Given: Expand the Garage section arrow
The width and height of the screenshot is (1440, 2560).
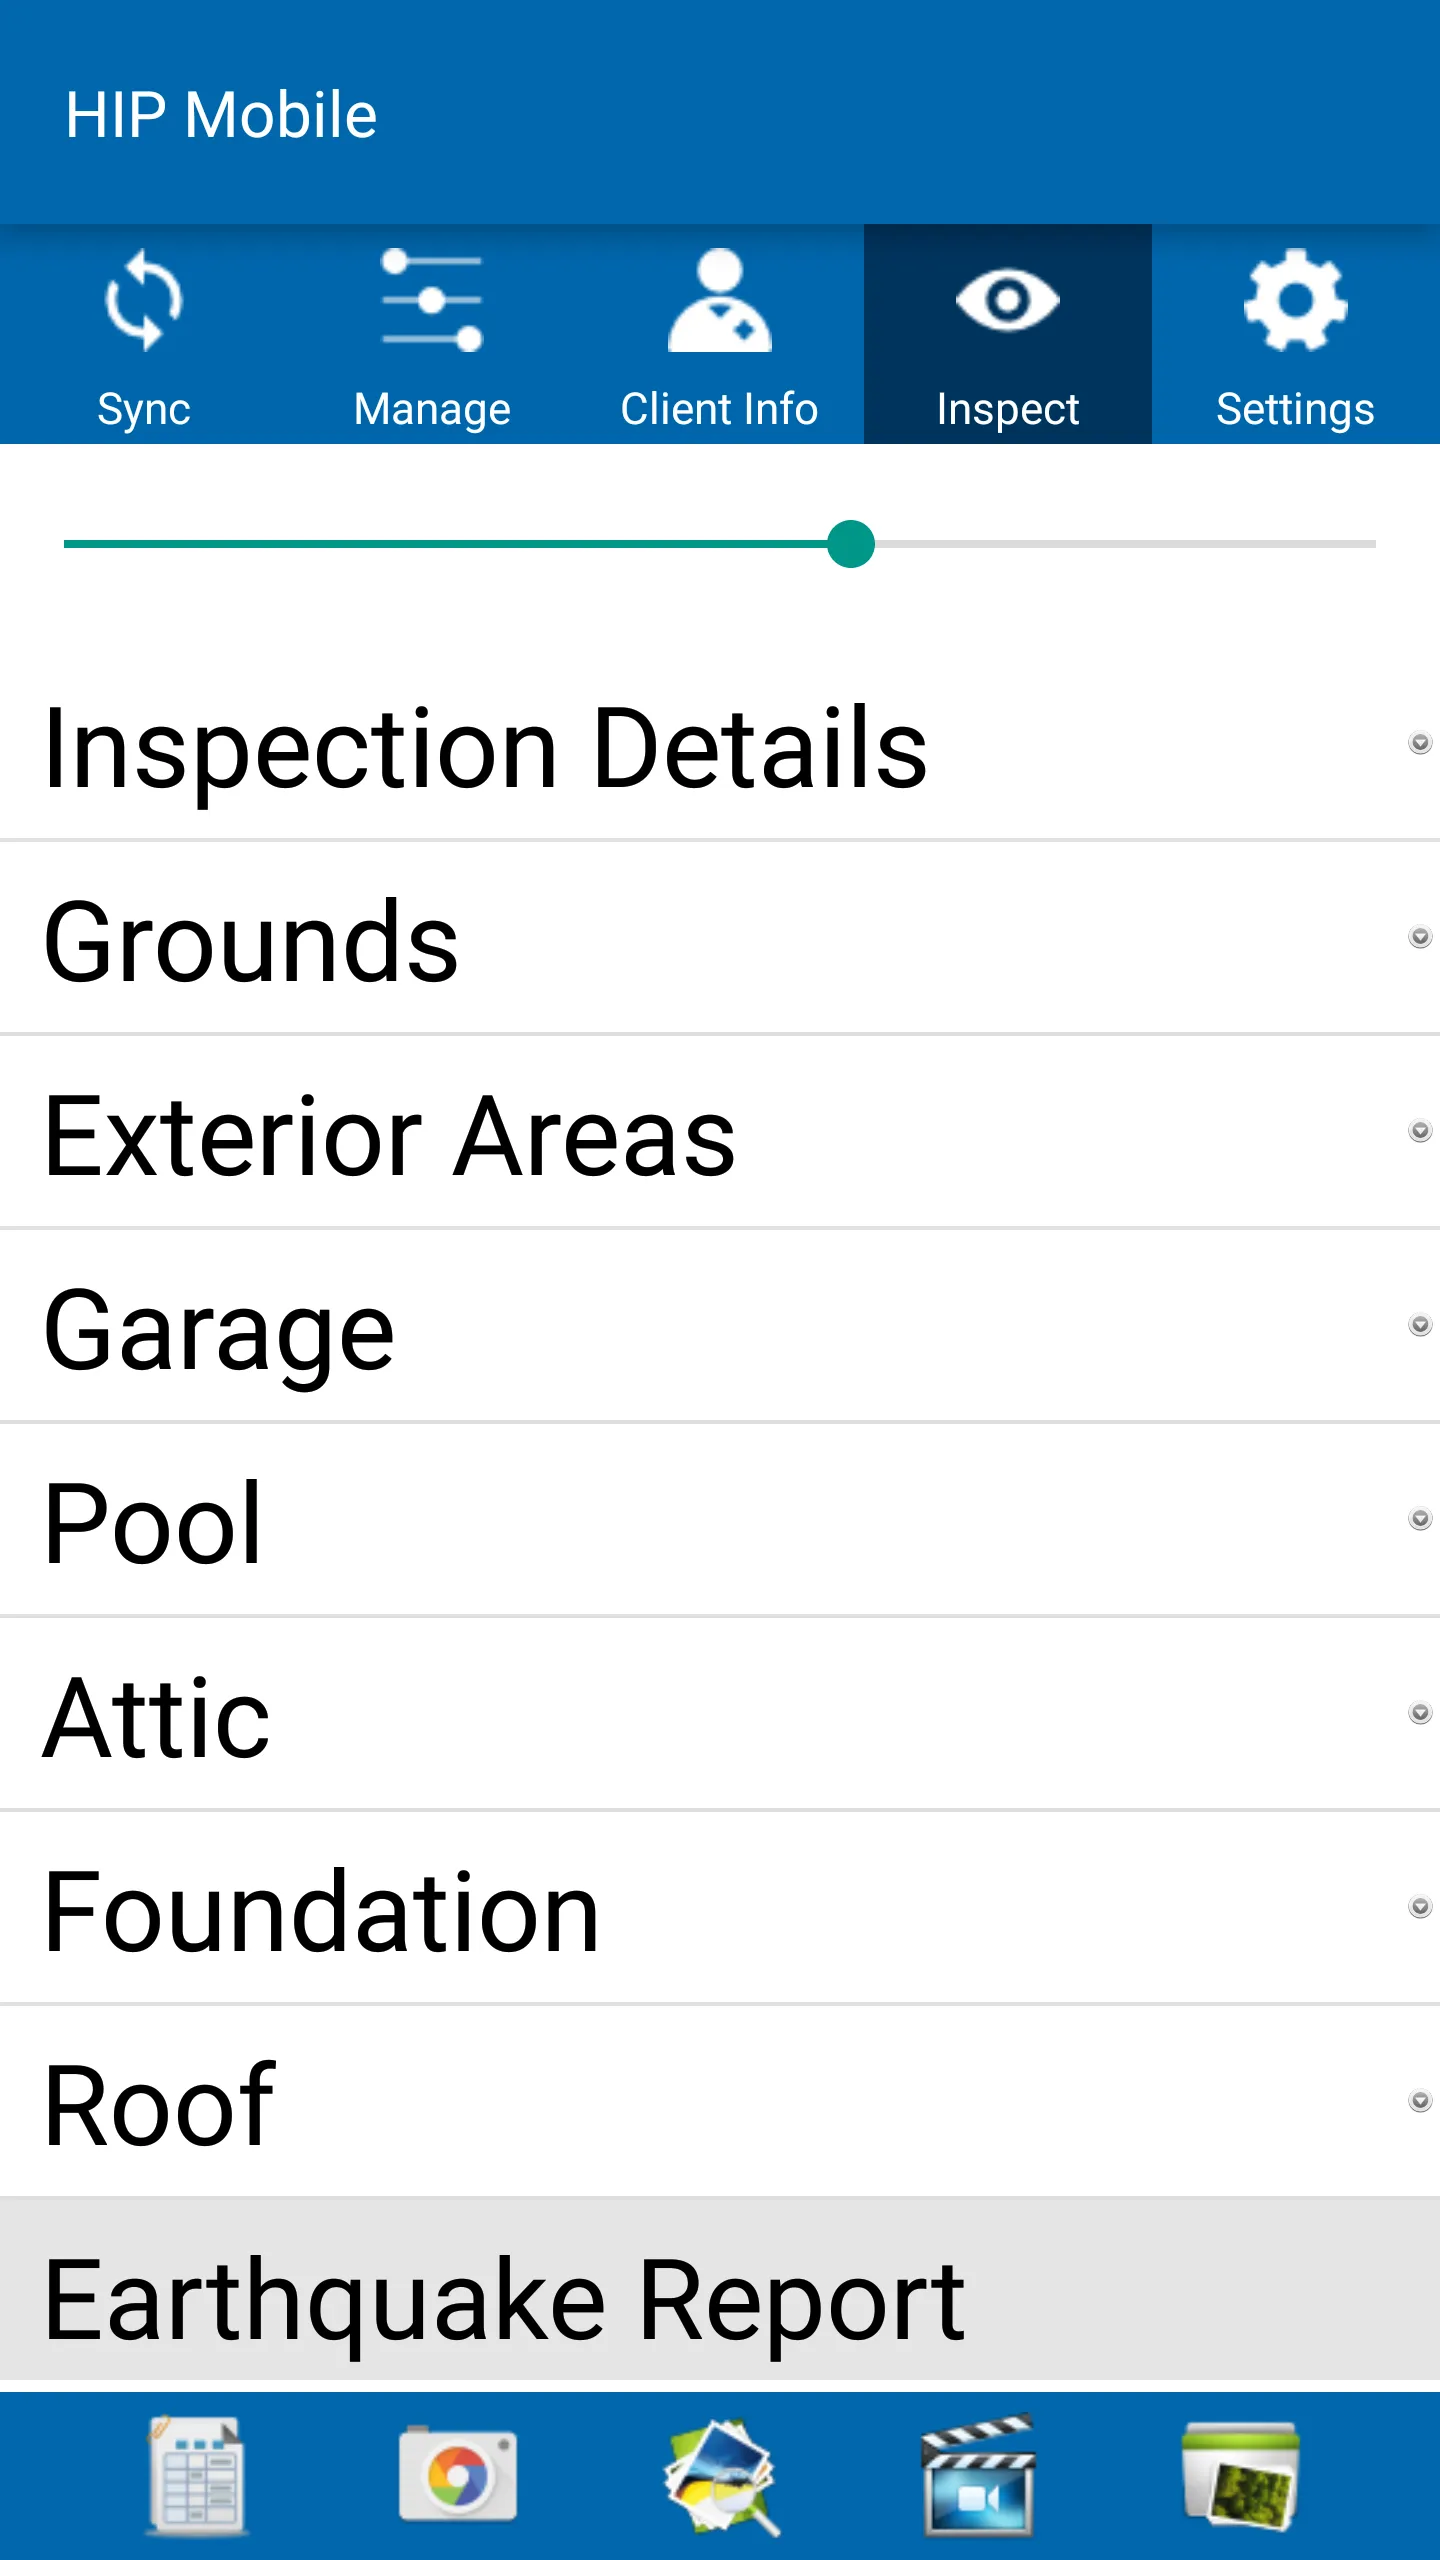Looking at the screenshot, I should (x=1420, y=1325).
